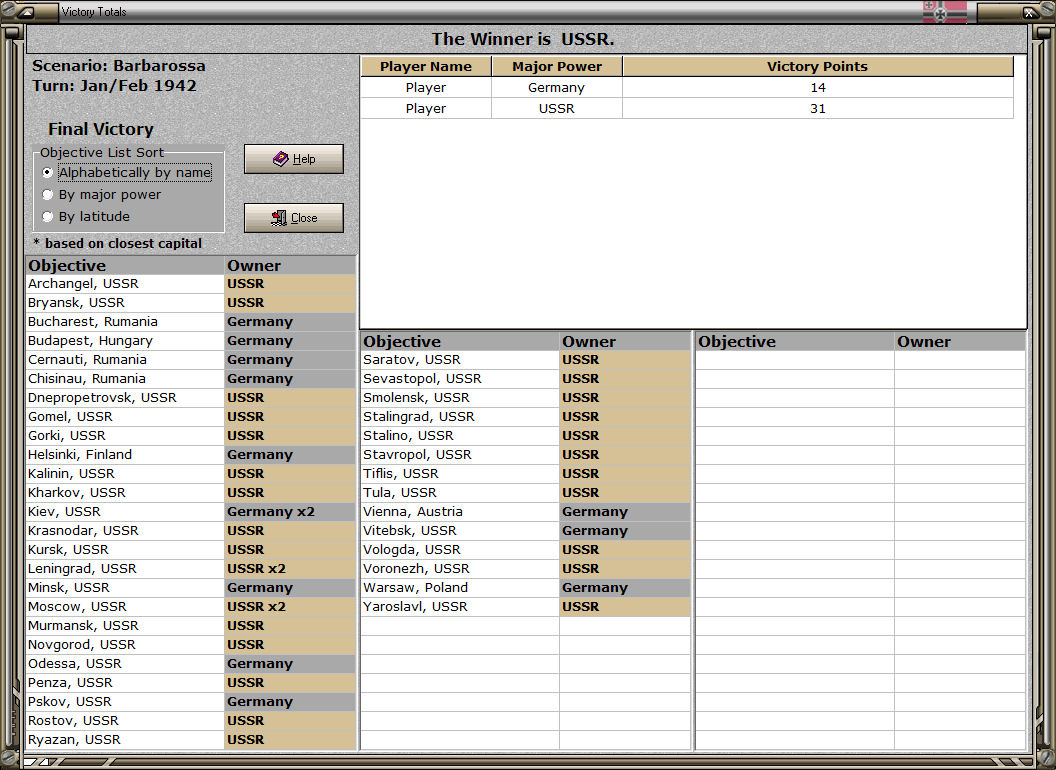
Task: Select the Archangel, USSR objective
Action: tap(125, 284)
